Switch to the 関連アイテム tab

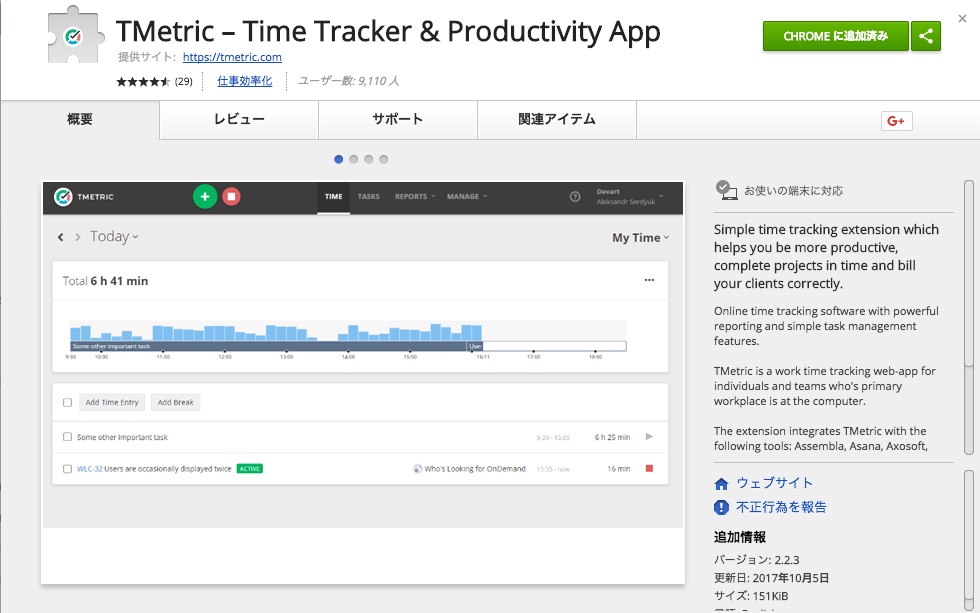click(x=557, y=119)
